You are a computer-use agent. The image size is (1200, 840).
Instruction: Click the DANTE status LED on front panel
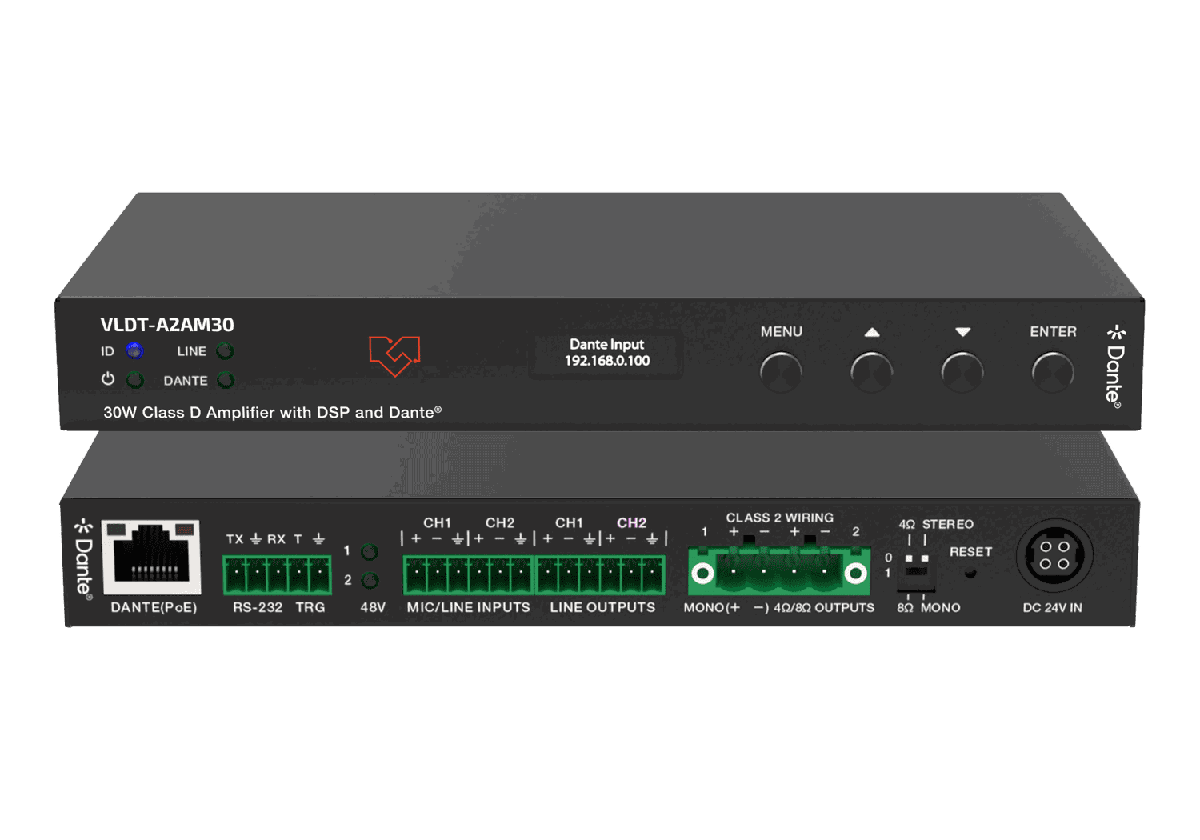tap(225, 380)
